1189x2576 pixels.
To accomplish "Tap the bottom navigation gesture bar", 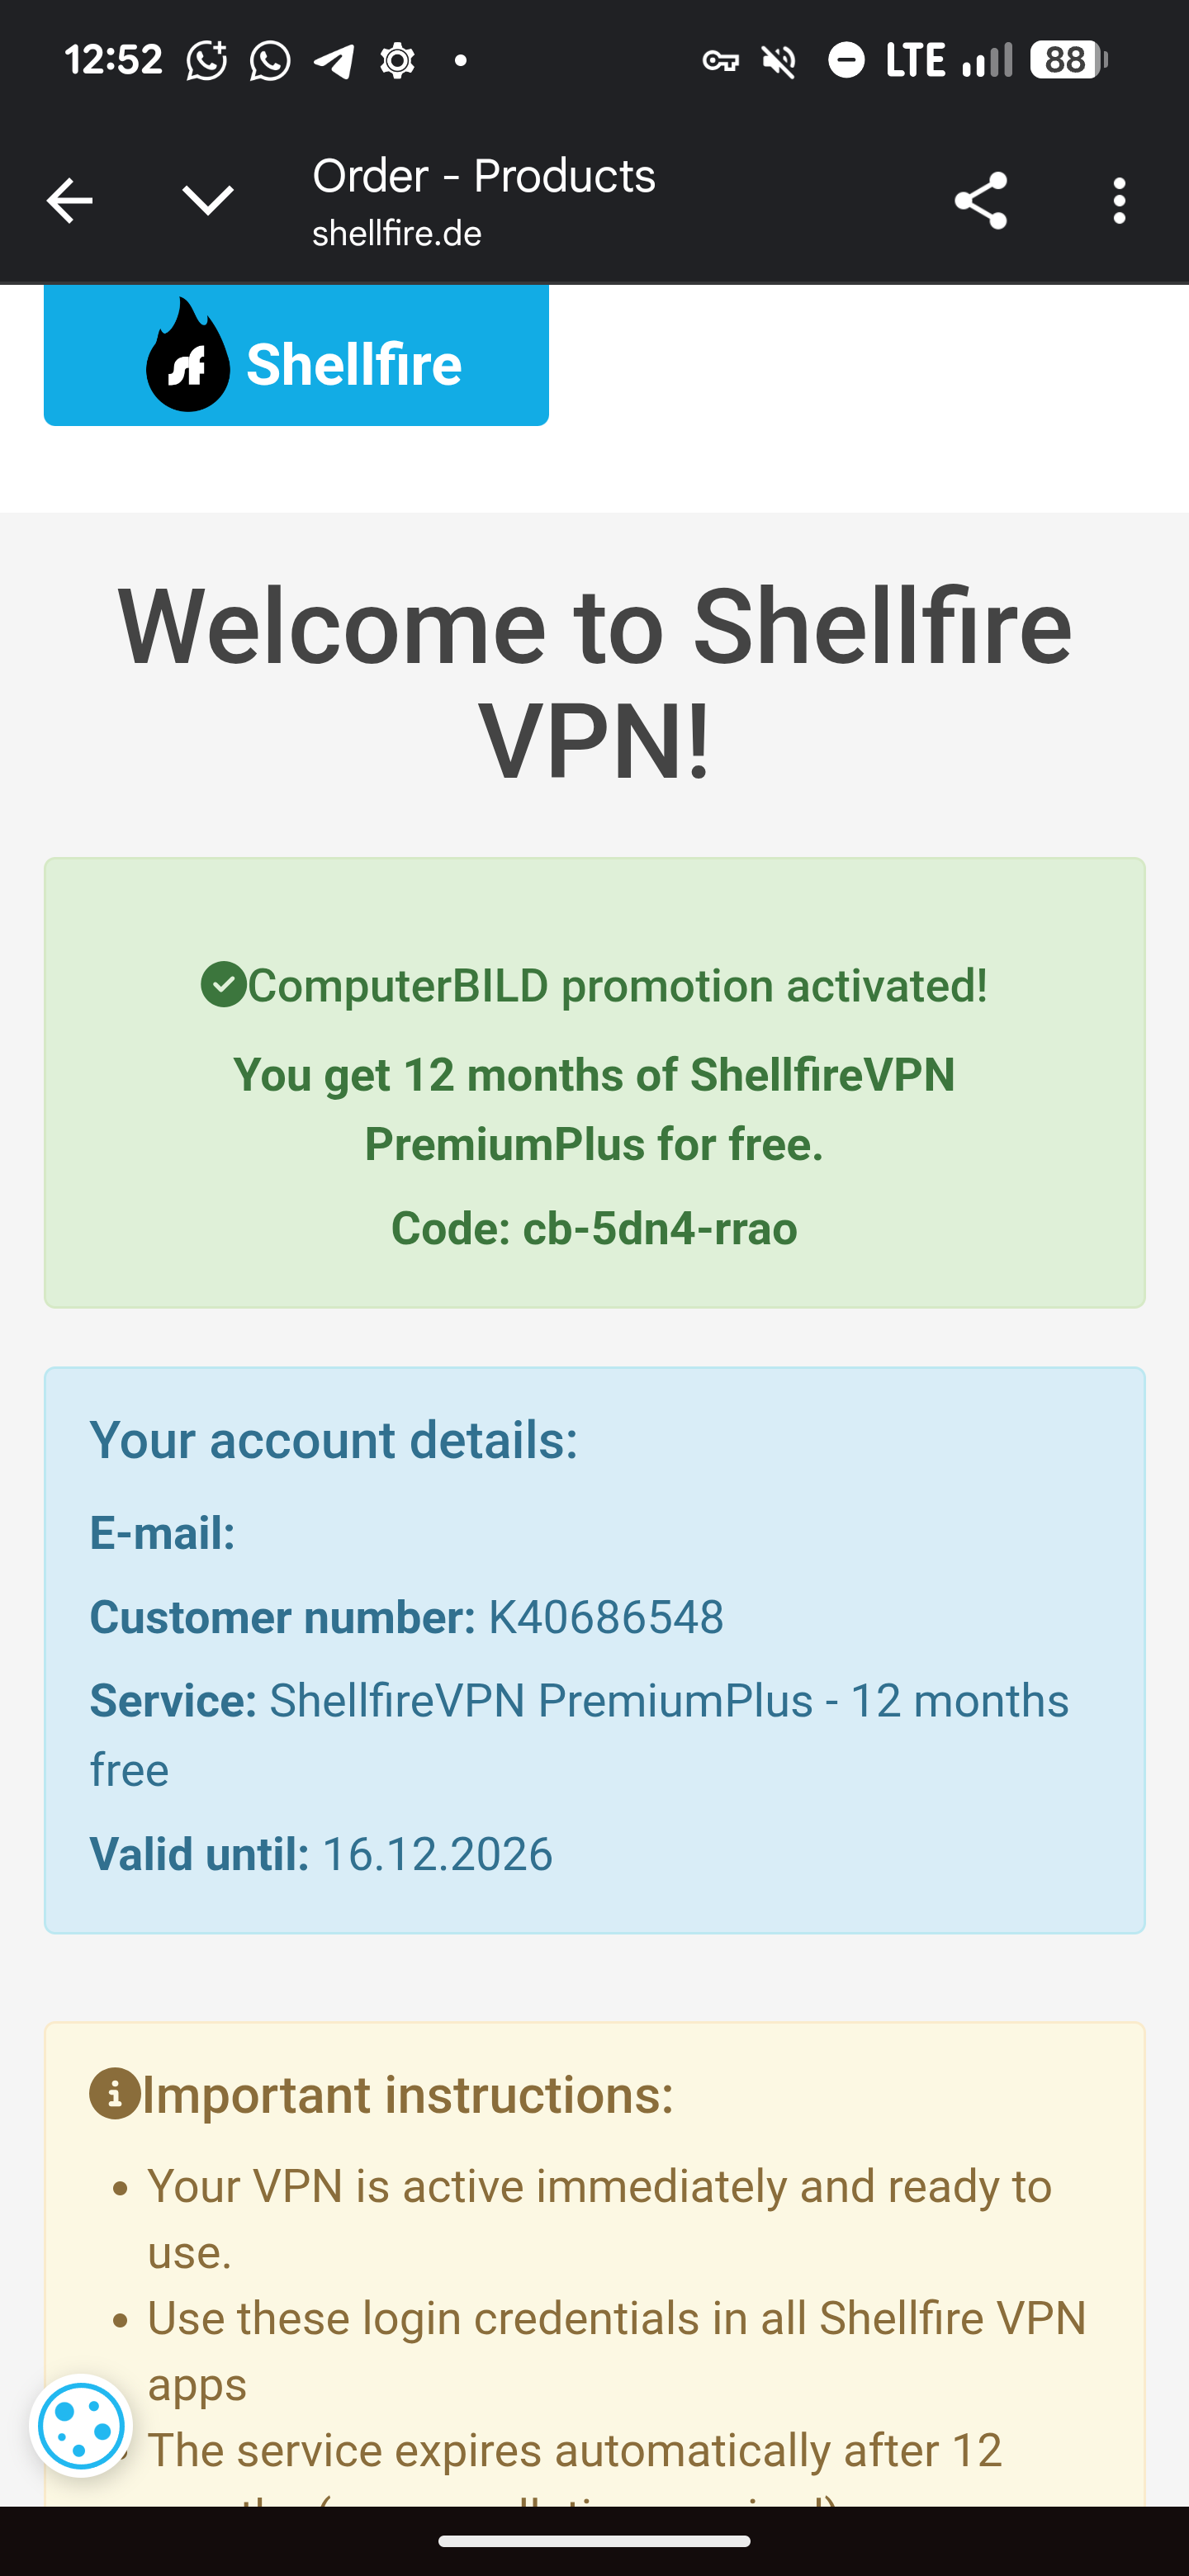I will [x=594, y=2541].
